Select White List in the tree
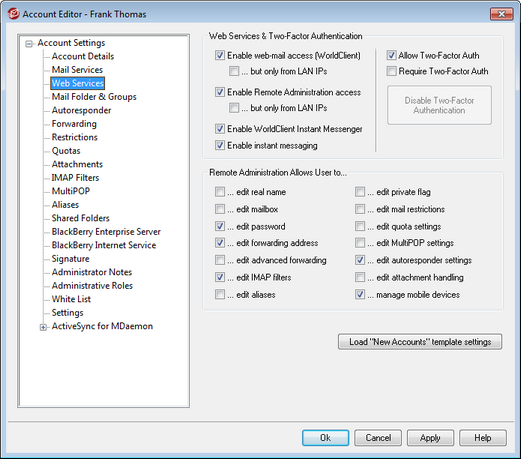521x459 pixels. tap(71, 299)
